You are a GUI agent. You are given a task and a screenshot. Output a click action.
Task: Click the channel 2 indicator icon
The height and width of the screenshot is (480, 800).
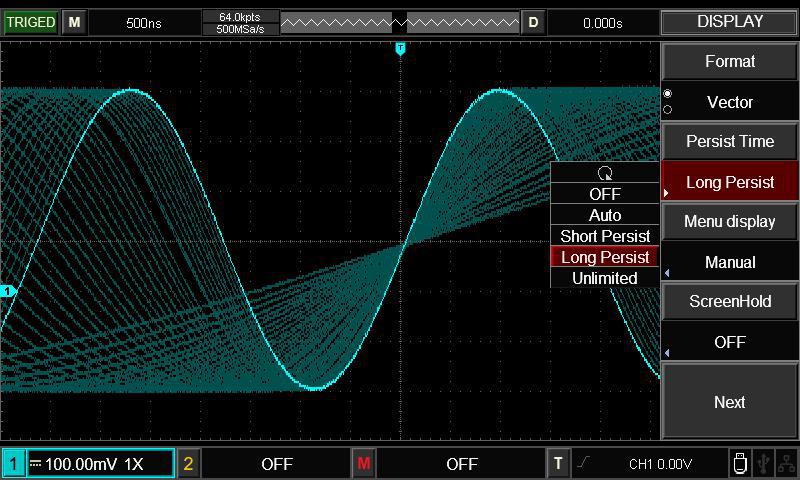188,464
